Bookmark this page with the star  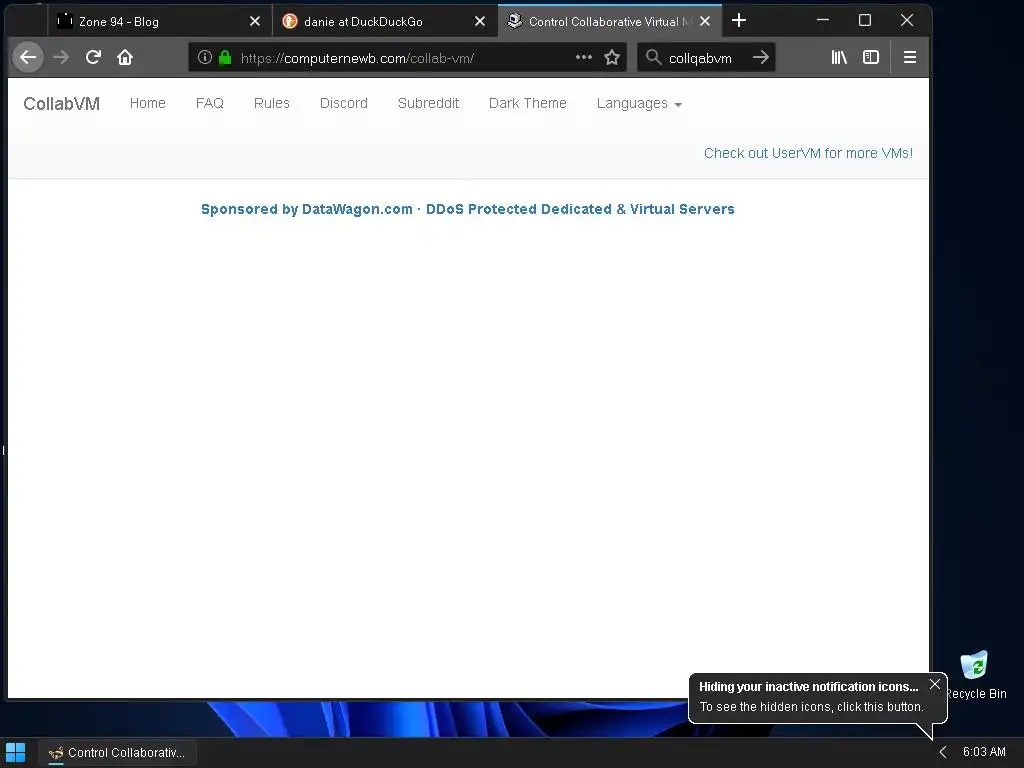tap(612, 57)
